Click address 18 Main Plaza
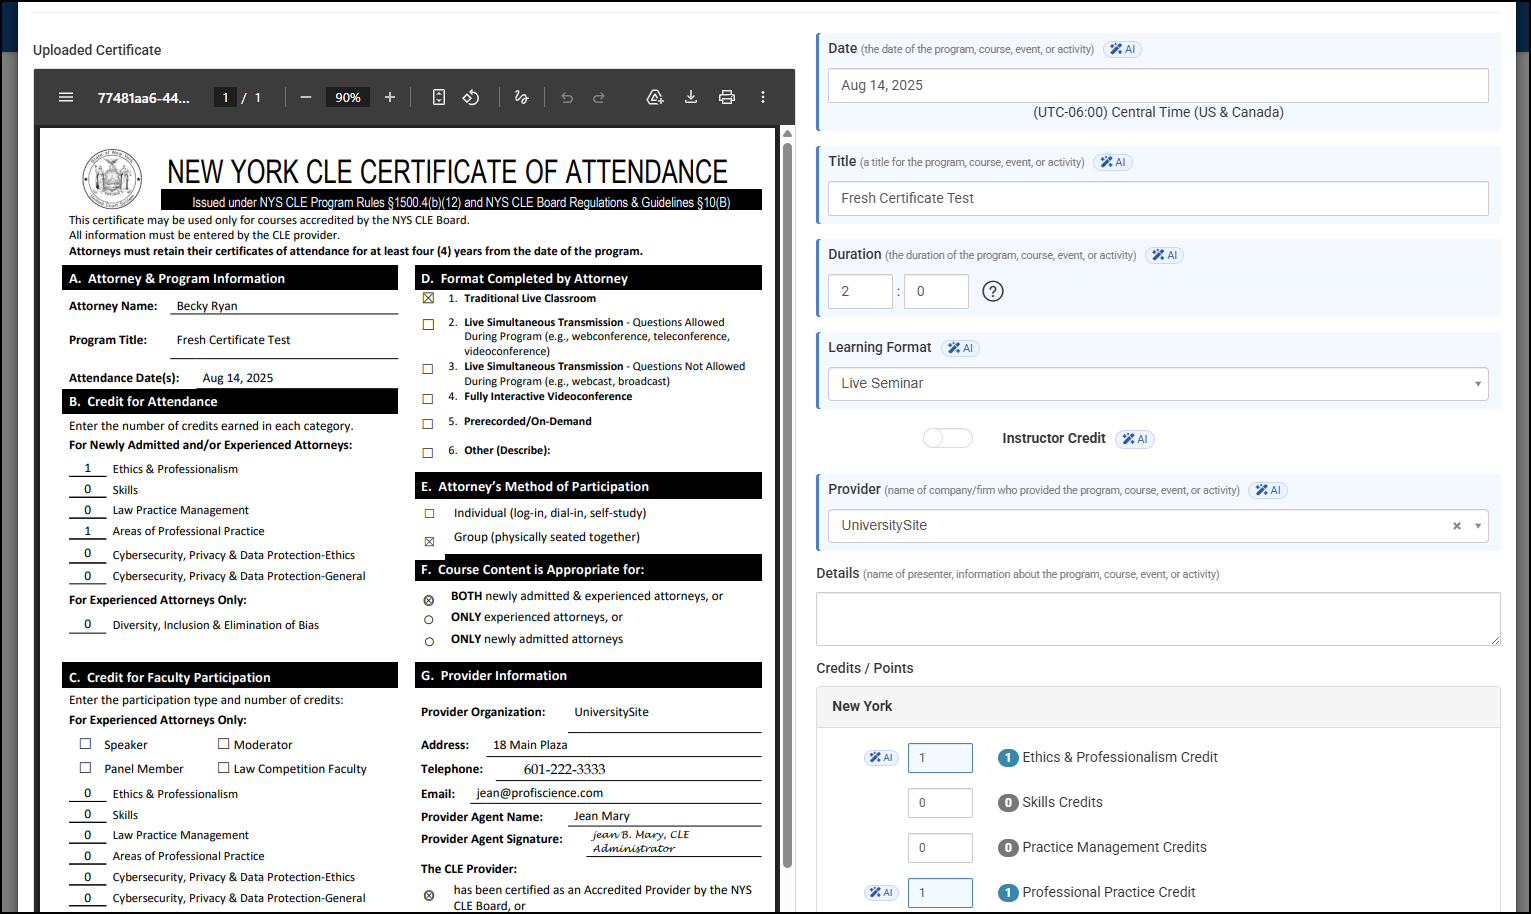The width and height of the screenshot is (1531, 914). tap(530, 745)
